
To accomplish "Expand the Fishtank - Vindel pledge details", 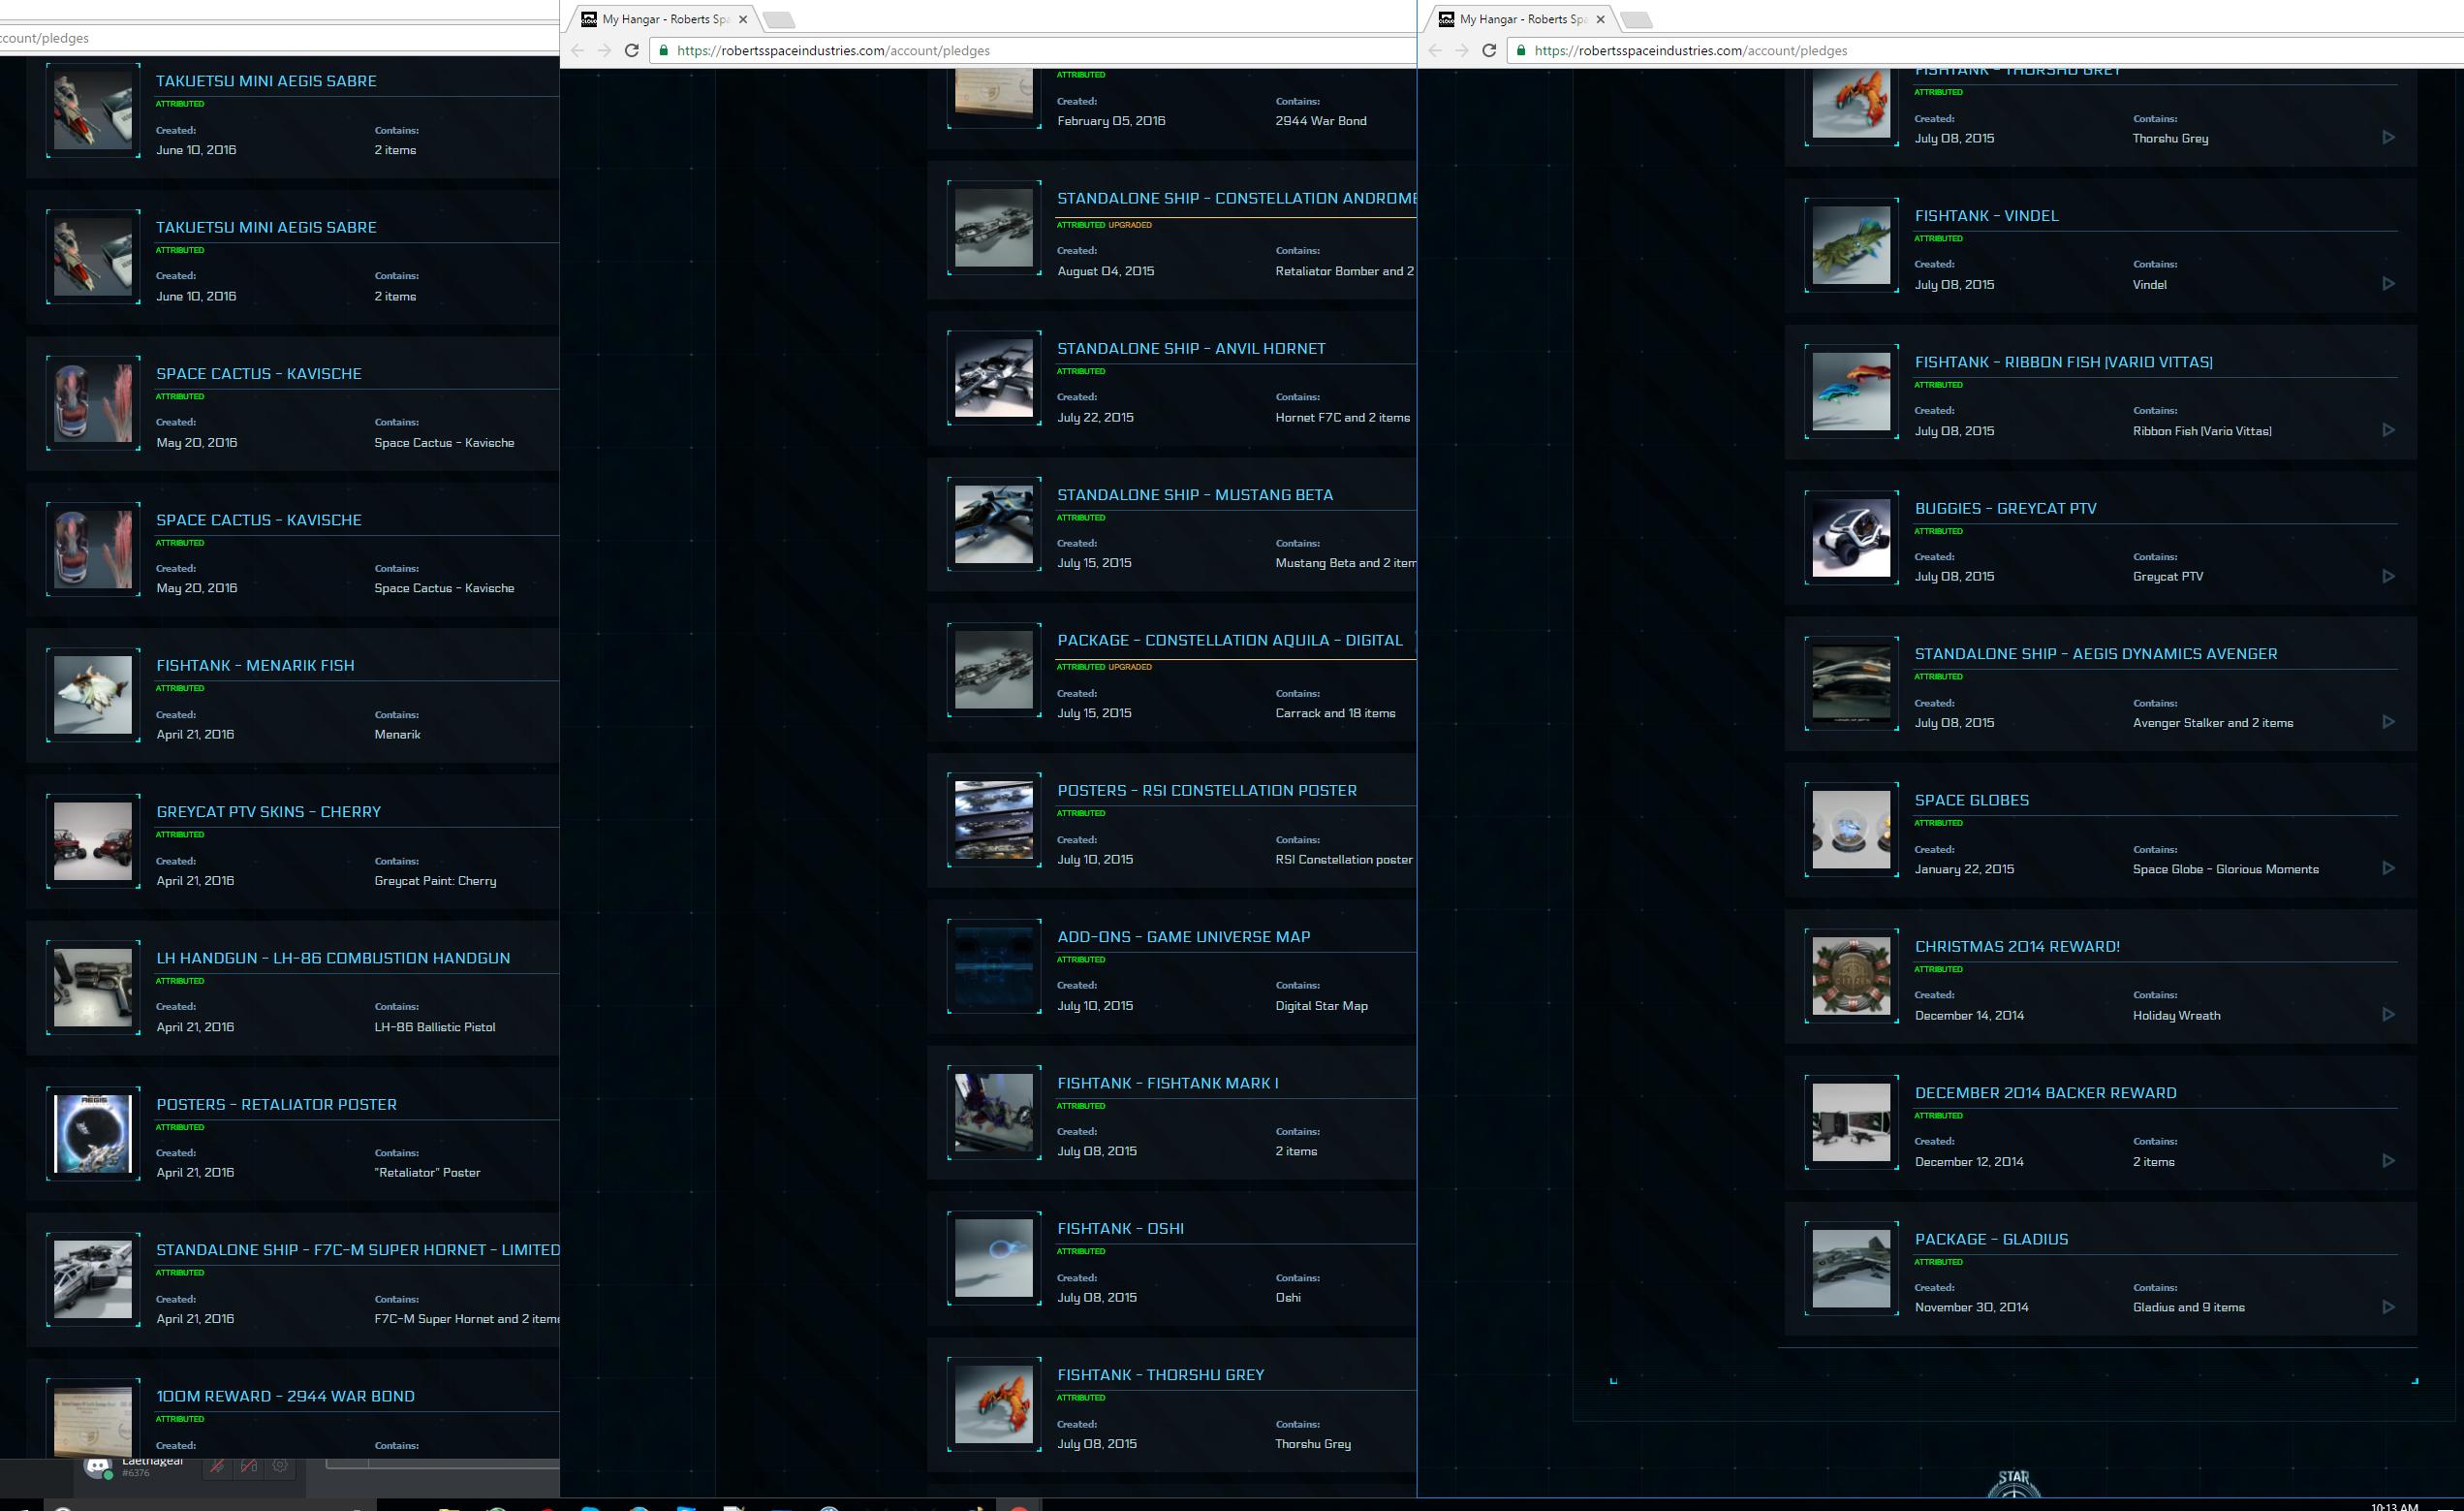I will [x=2388, y=284].
